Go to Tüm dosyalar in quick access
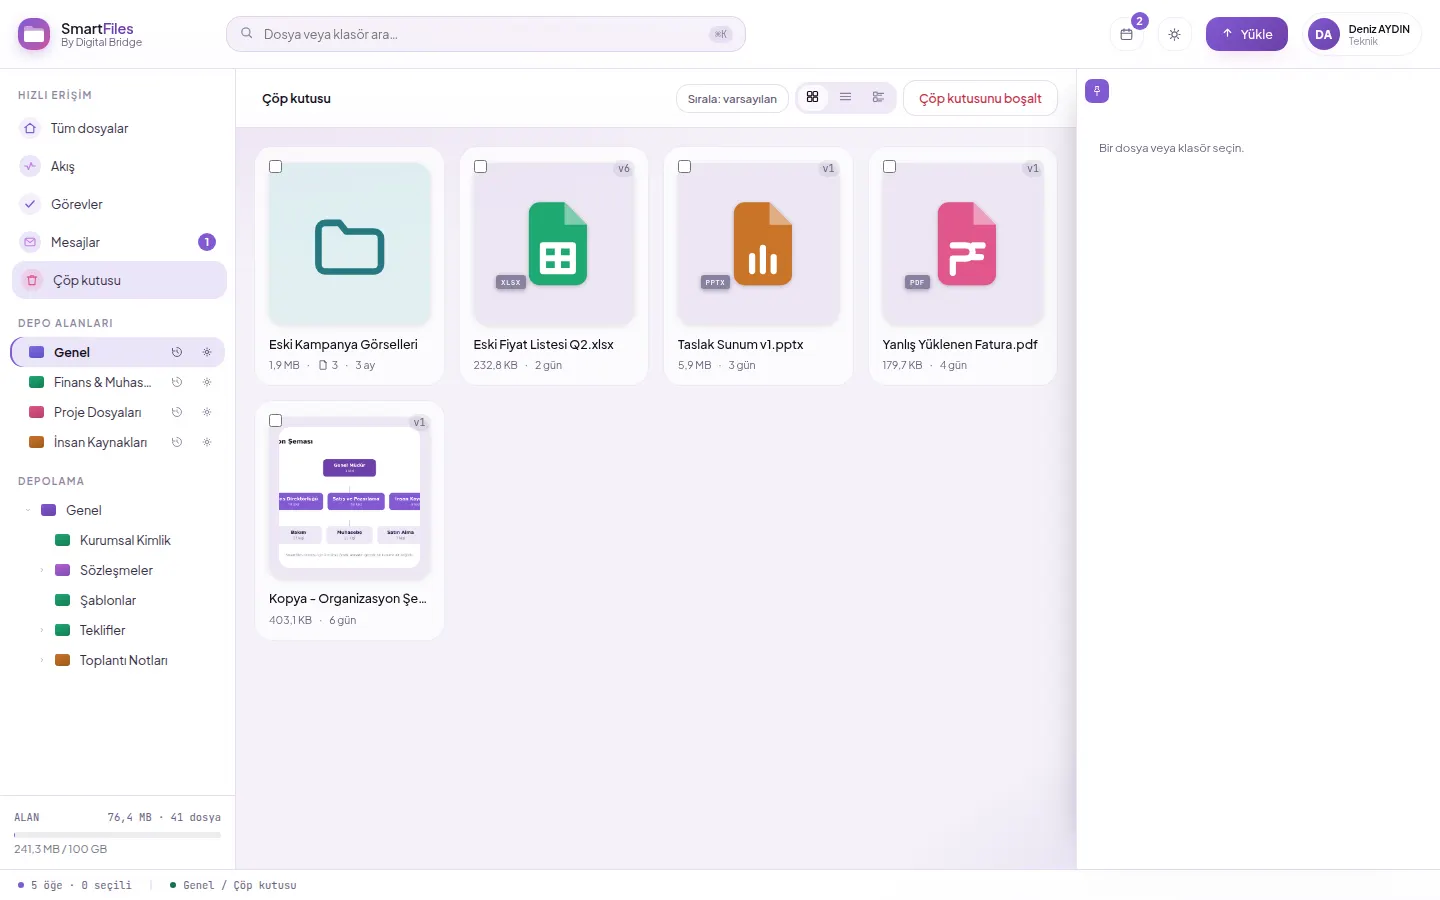This screenshot has height=900, width=1440. click(119, 128)
